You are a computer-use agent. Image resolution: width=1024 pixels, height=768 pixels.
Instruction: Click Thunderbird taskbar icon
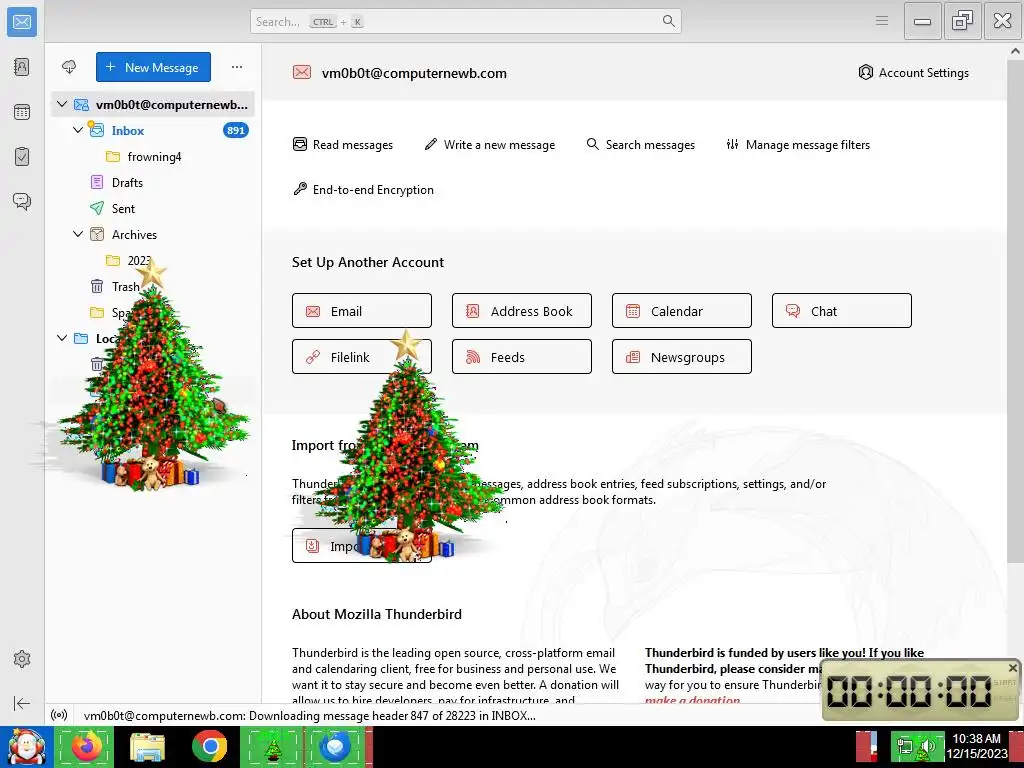click(336, 746)
